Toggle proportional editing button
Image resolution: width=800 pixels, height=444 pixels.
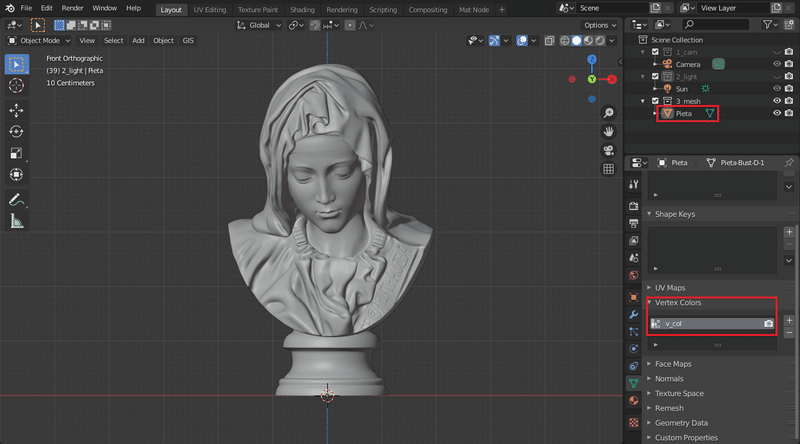349,25
